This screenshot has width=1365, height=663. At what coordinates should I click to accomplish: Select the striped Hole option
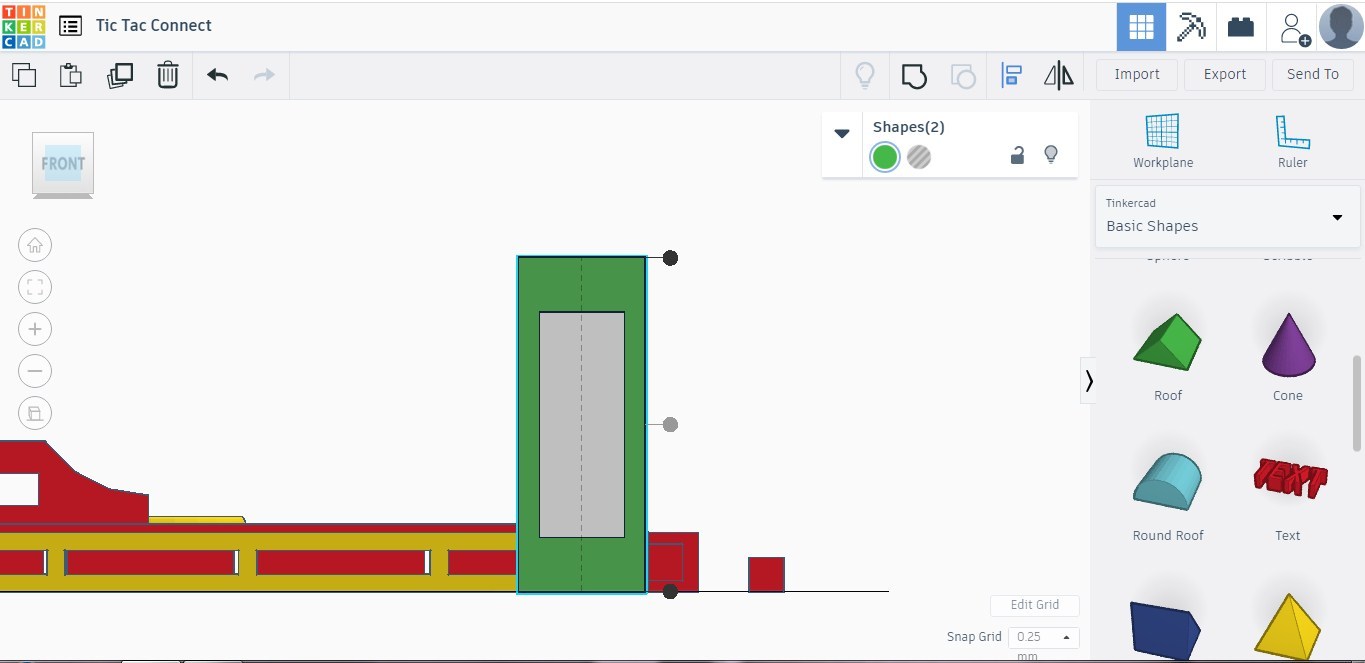pos(919,157)
